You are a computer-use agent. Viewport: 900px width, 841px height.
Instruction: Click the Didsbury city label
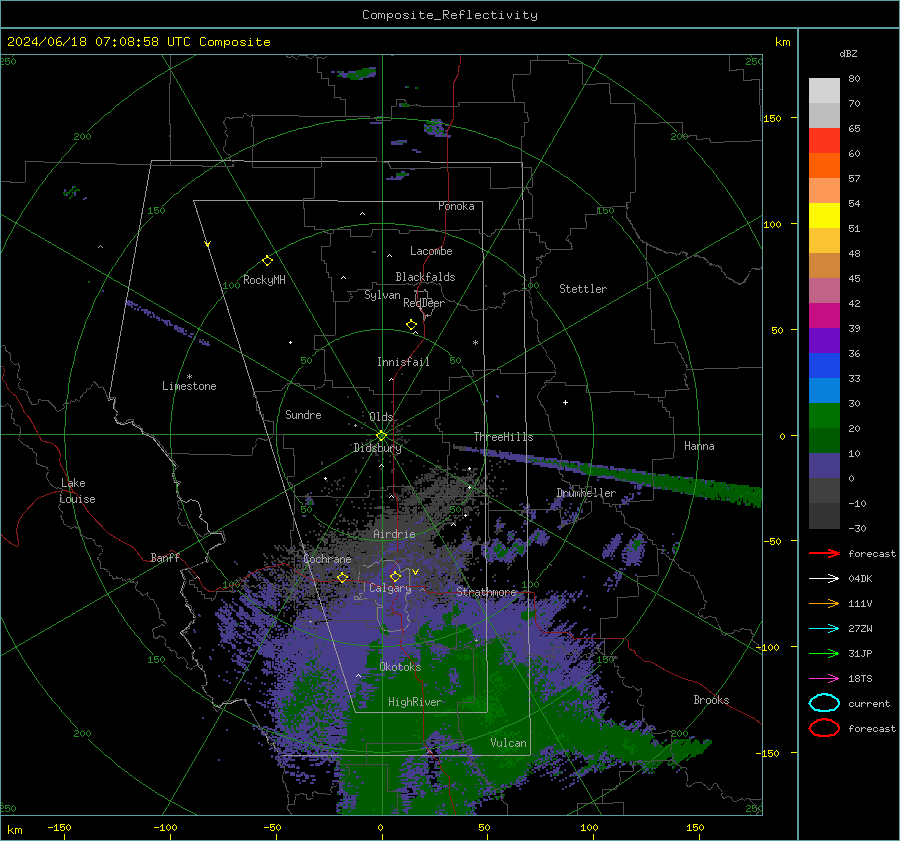(377, 448)
